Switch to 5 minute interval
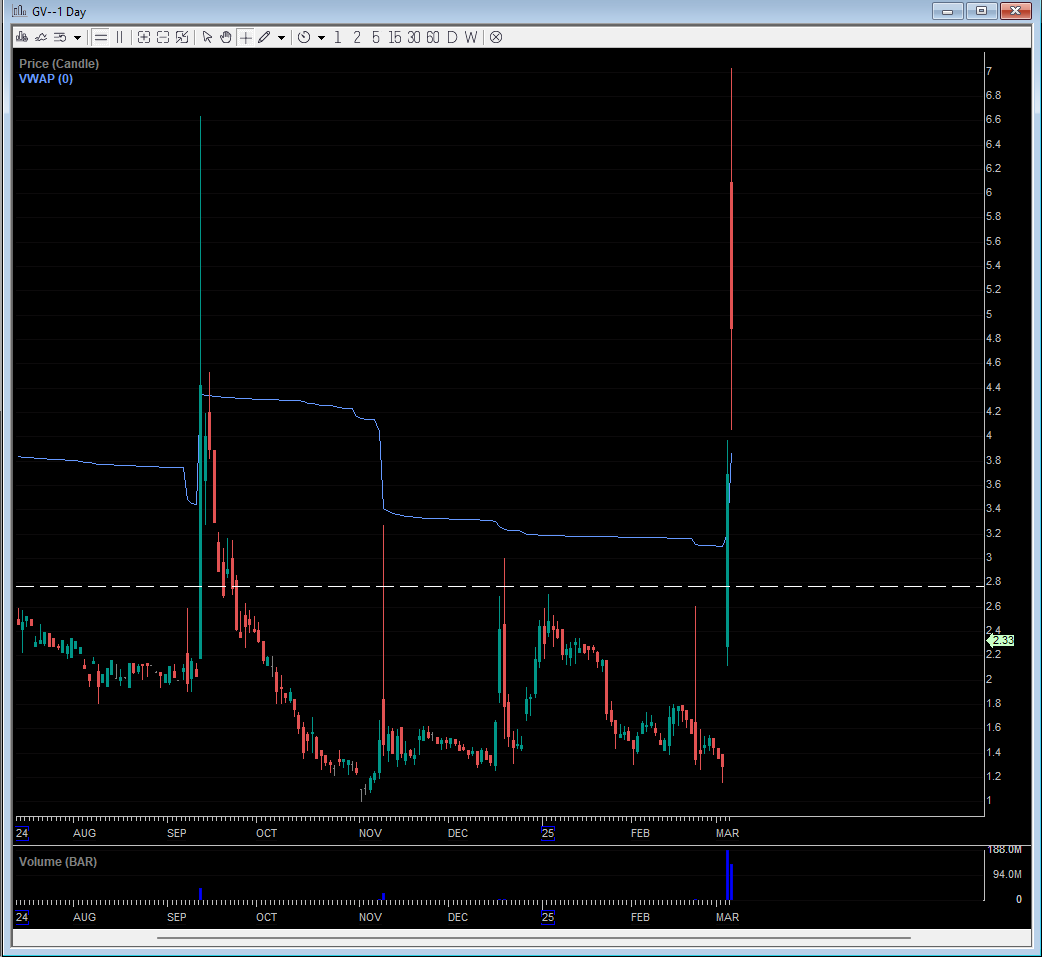The width and height of the screenshot is (1042, 957). point(375,37)
